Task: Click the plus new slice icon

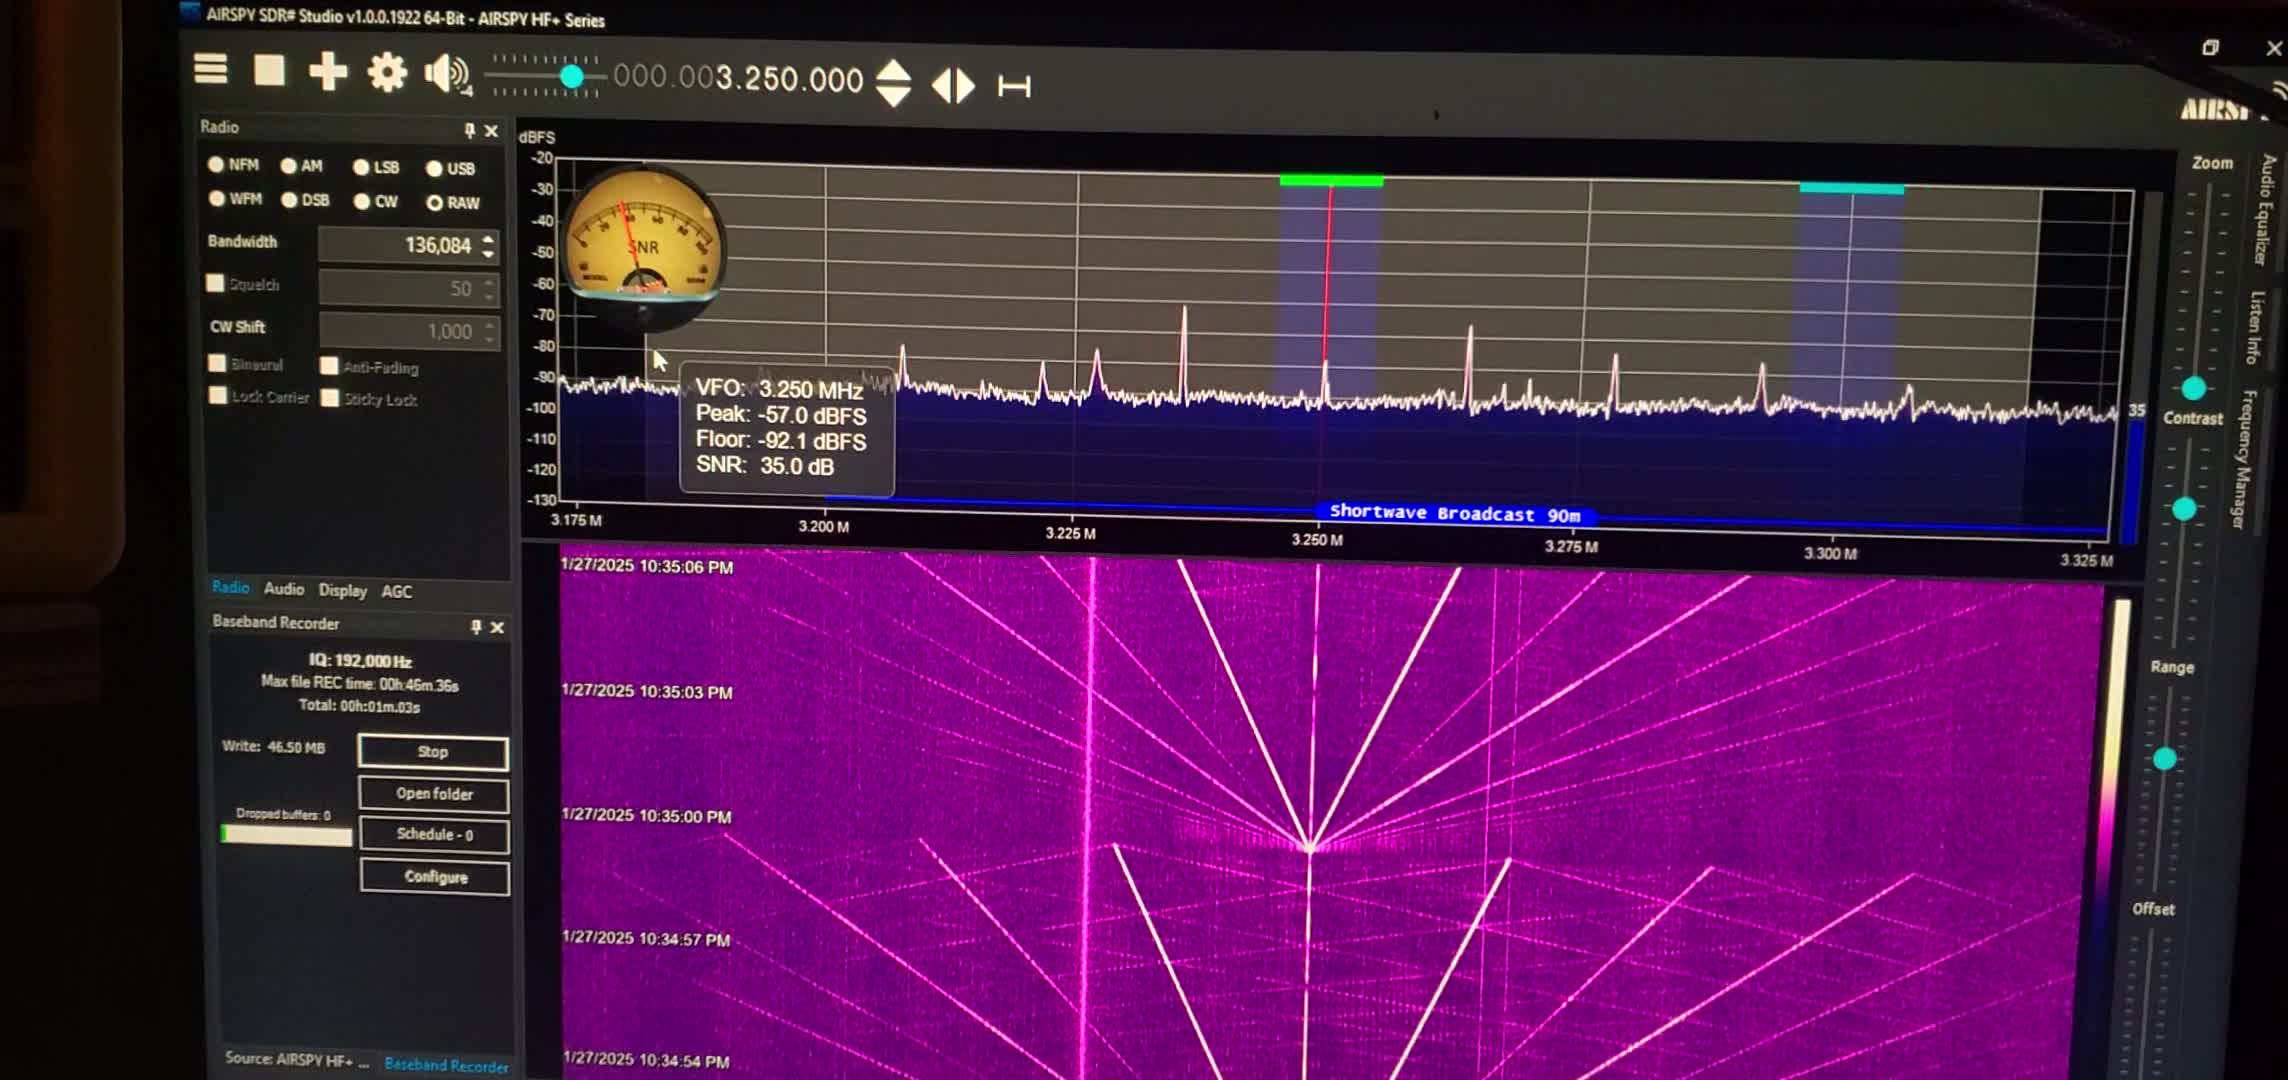Action: tap(327, 72)
